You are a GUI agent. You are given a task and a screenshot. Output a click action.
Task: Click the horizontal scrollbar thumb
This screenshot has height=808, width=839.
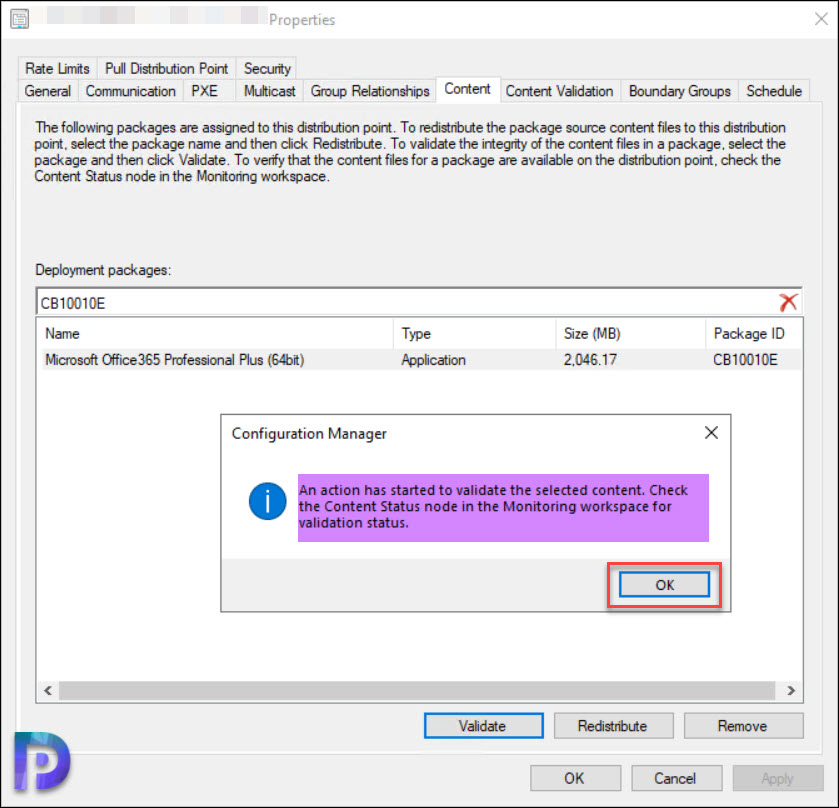417,690
